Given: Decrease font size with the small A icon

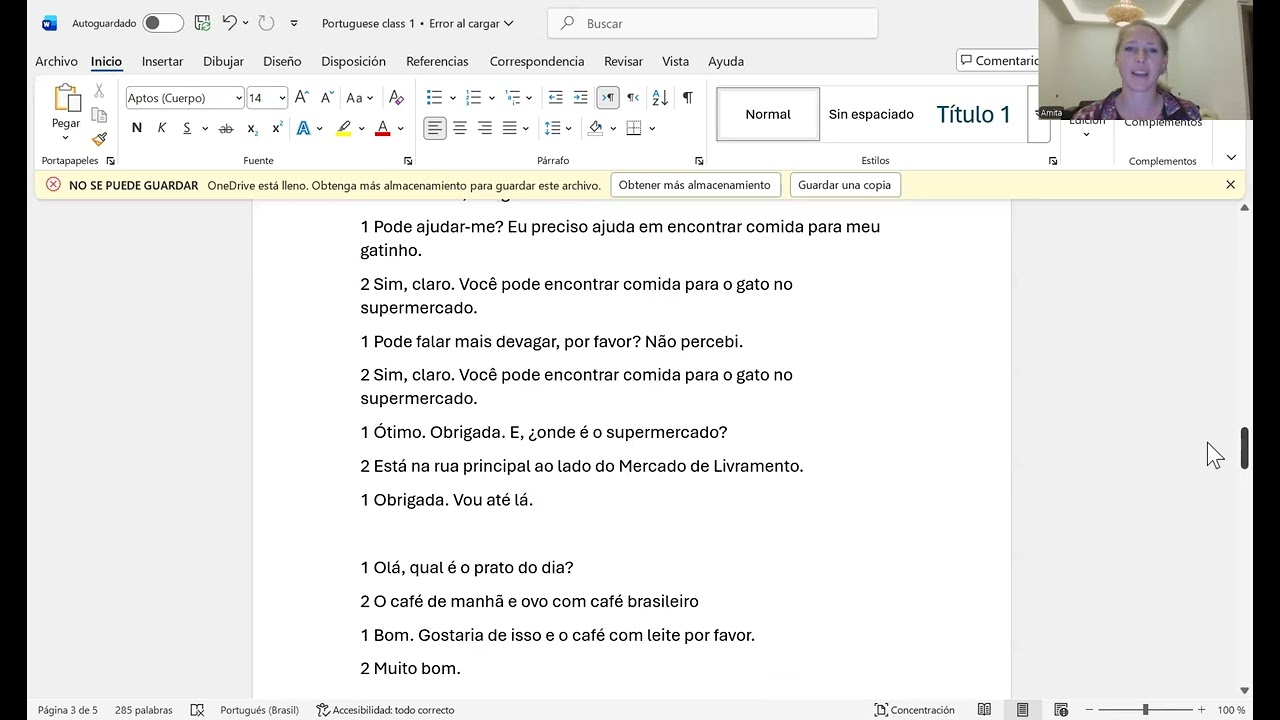Looking at the screenshot, I should tap(327, 98).
